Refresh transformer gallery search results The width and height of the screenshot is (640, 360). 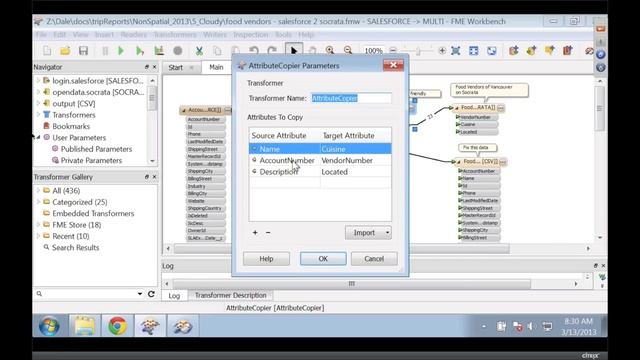[151, 293]
